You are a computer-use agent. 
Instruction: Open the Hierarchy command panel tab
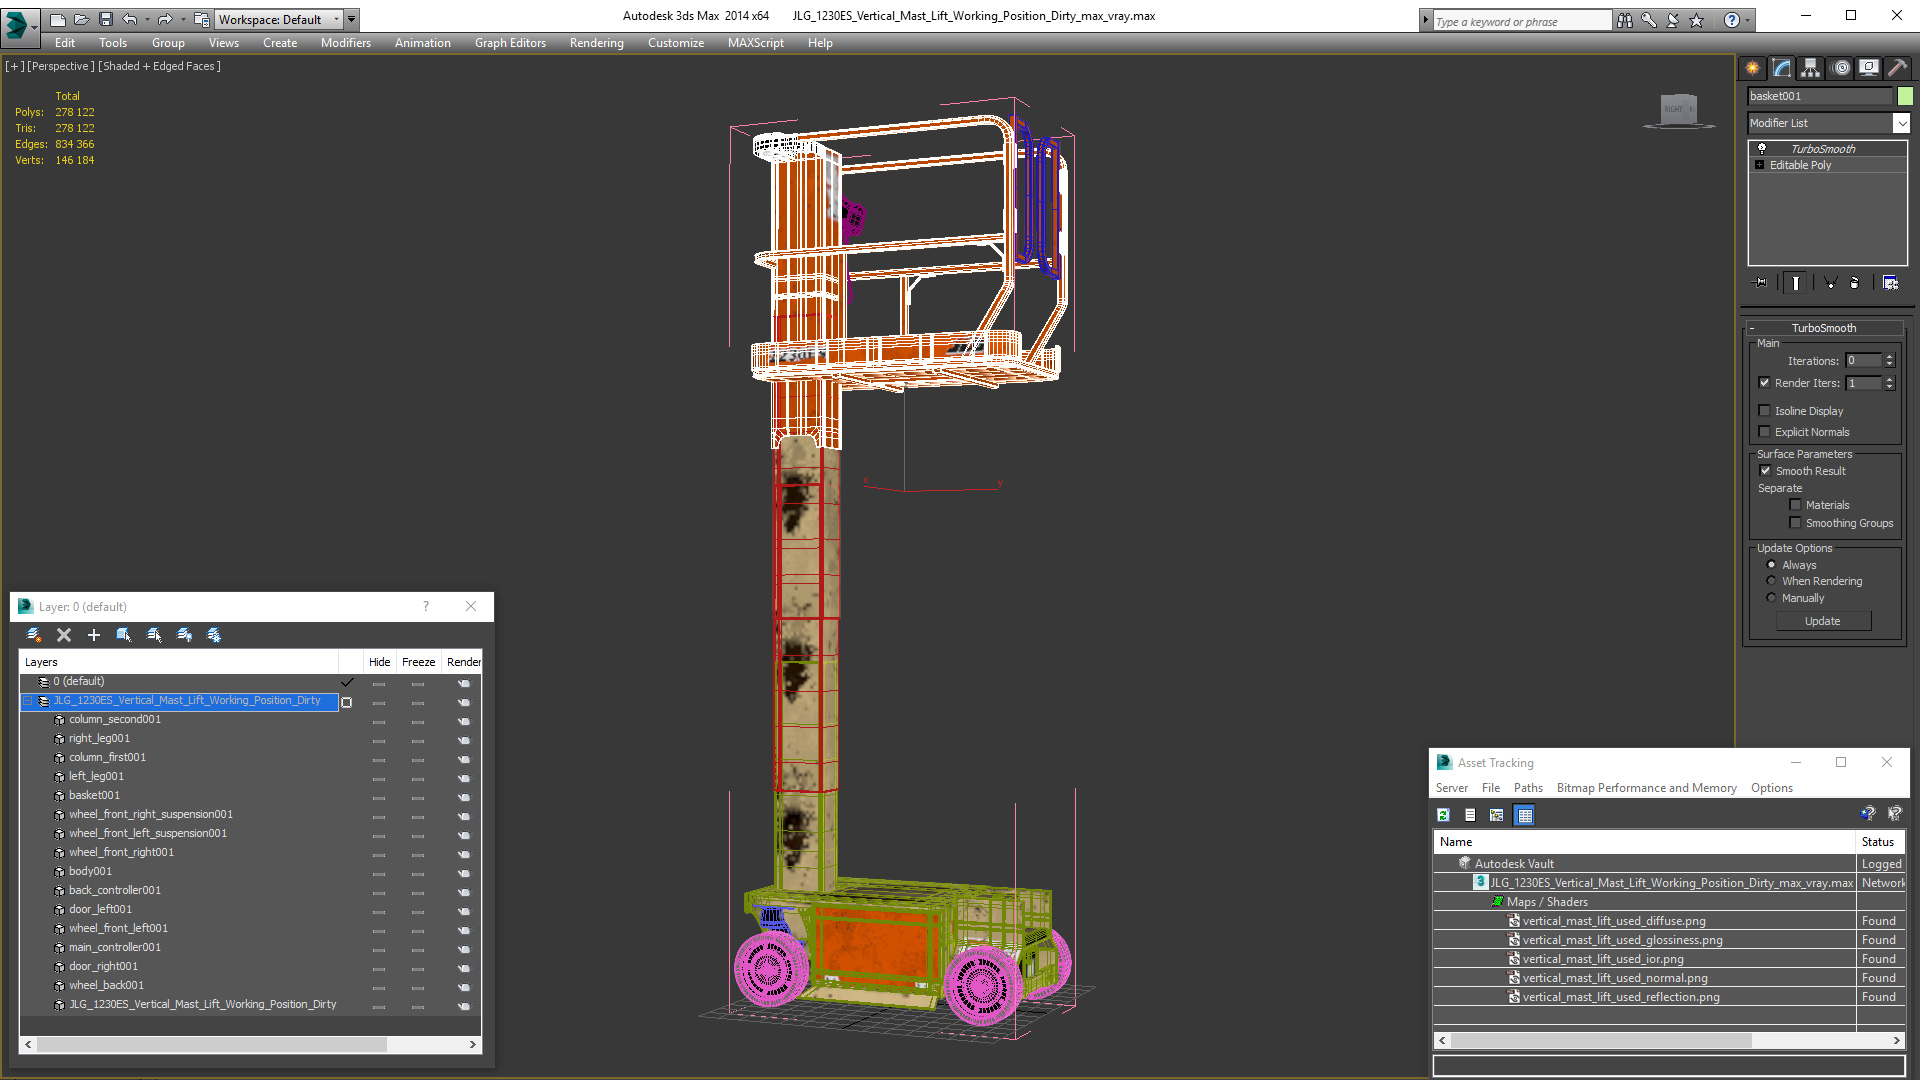pos(1811,68)
